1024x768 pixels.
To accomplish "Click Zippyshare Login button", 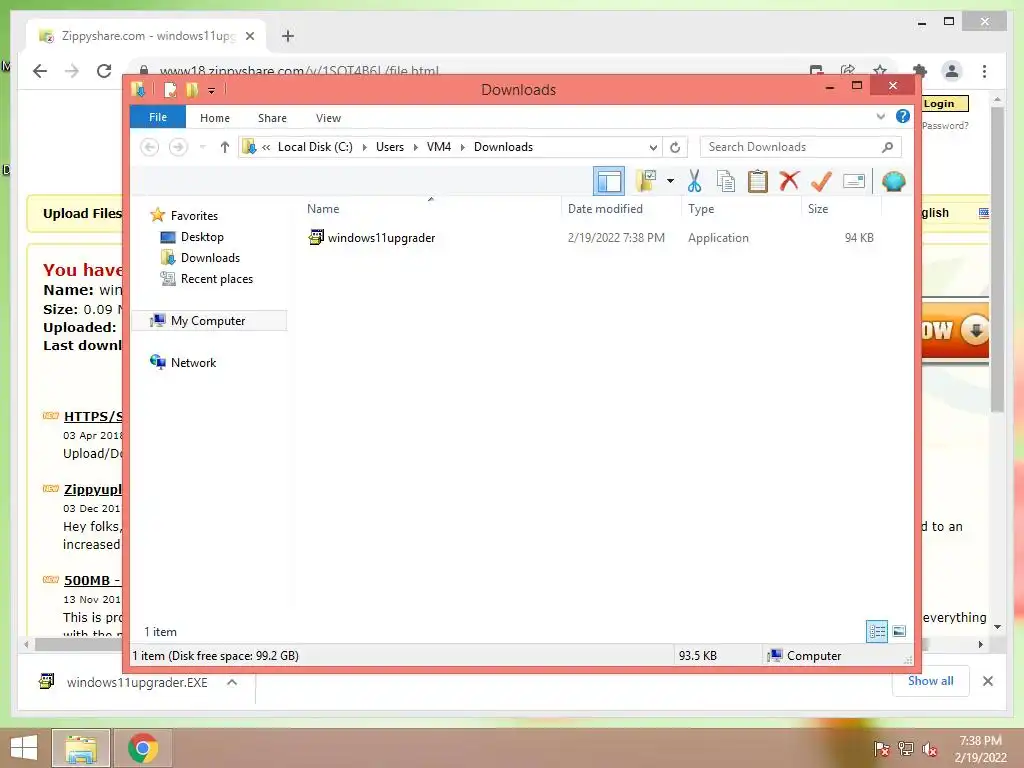I will tap(944, 103).
